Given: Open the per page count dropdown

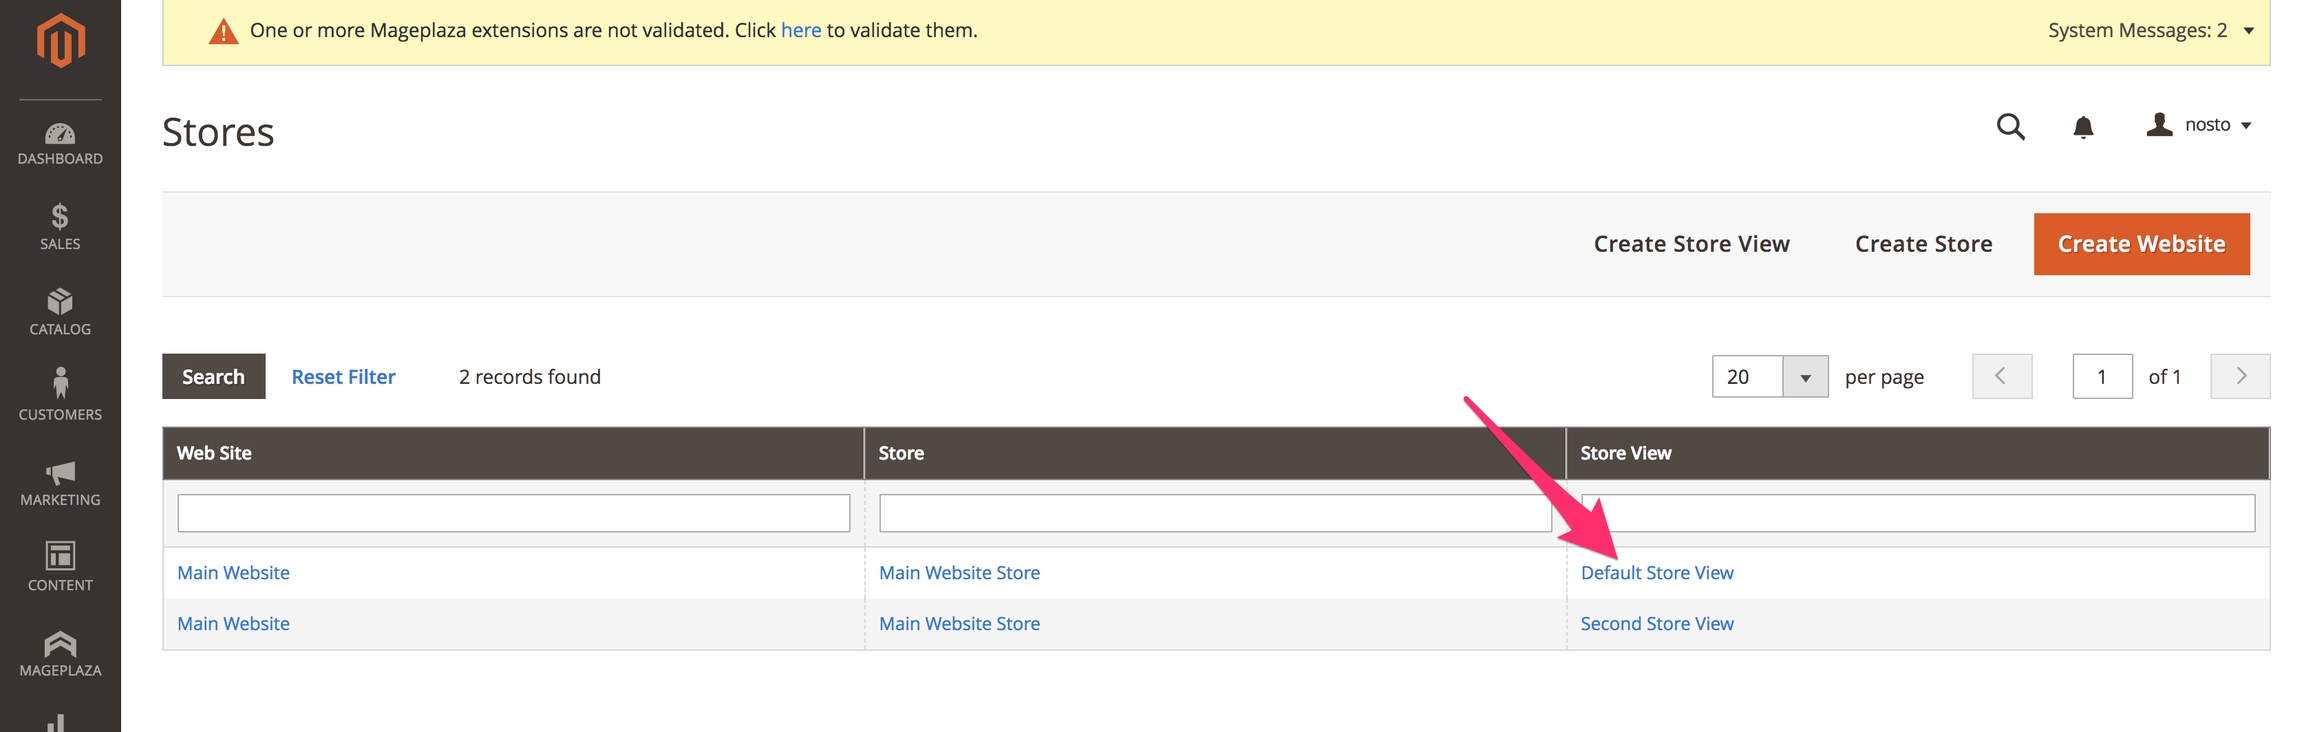Looking at the screenshot, I should click(1805, 377).
